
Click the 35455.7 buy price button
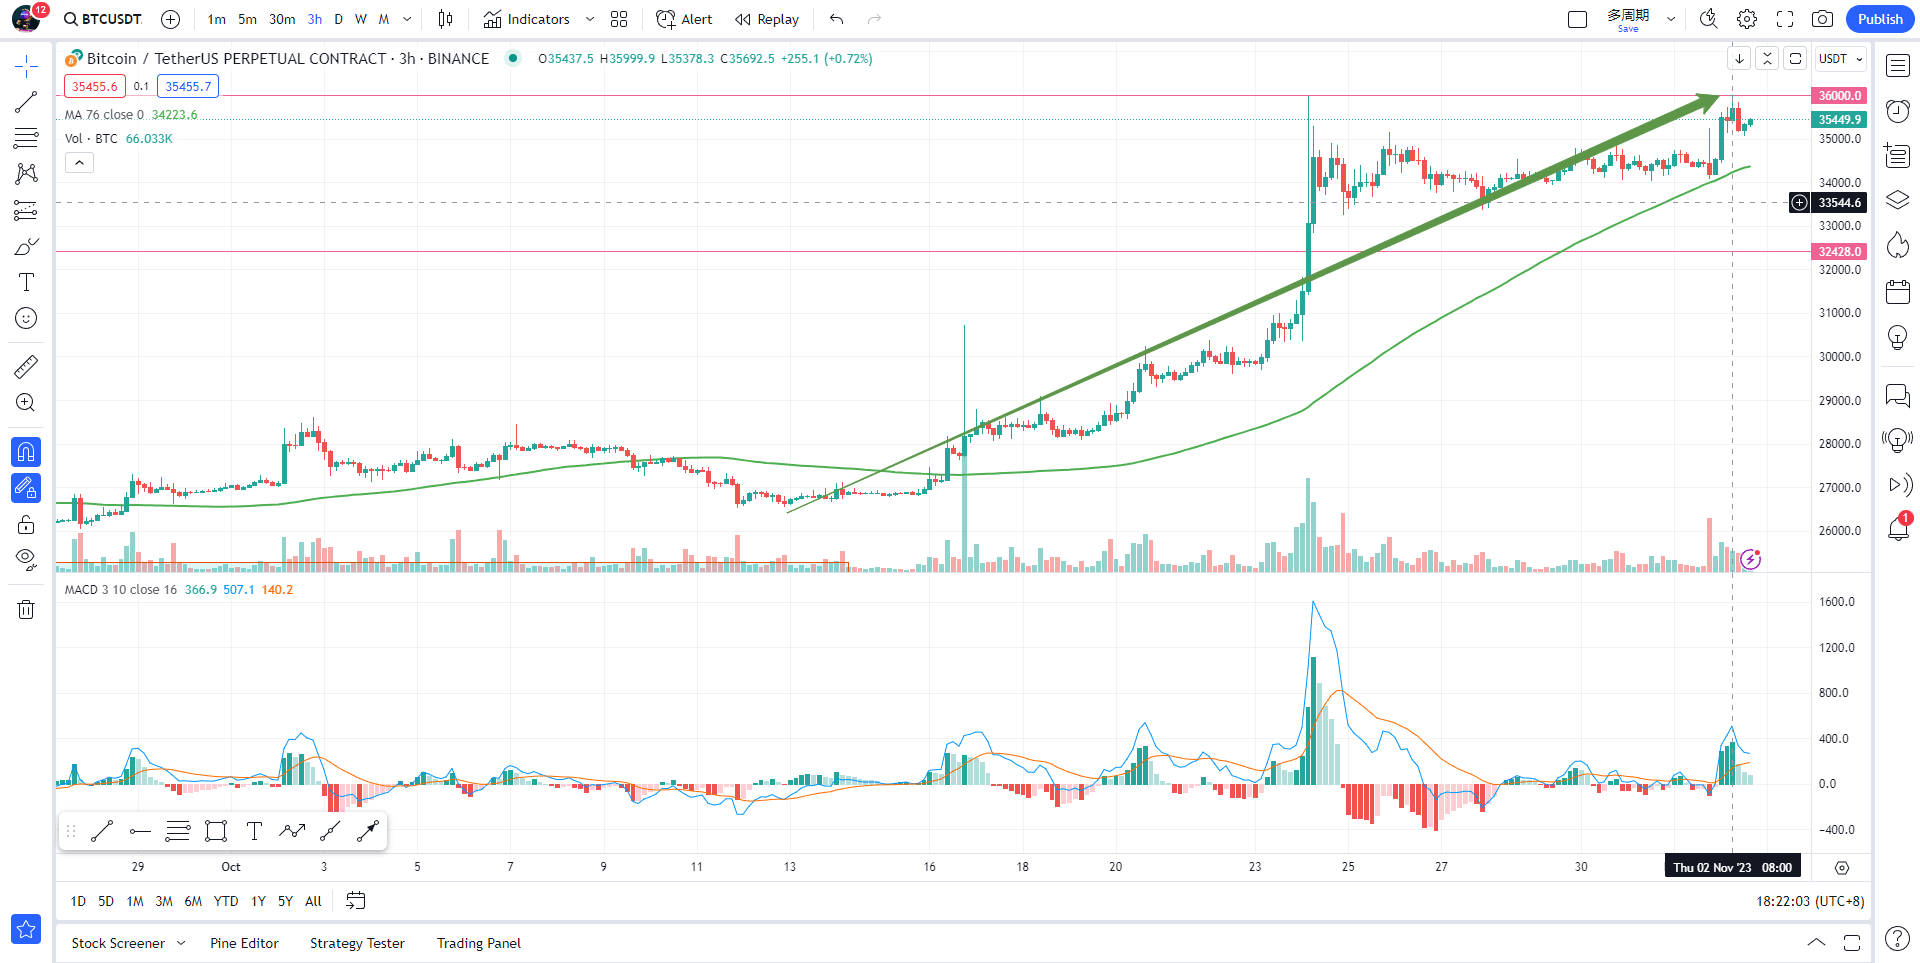(x=188, y=86)
